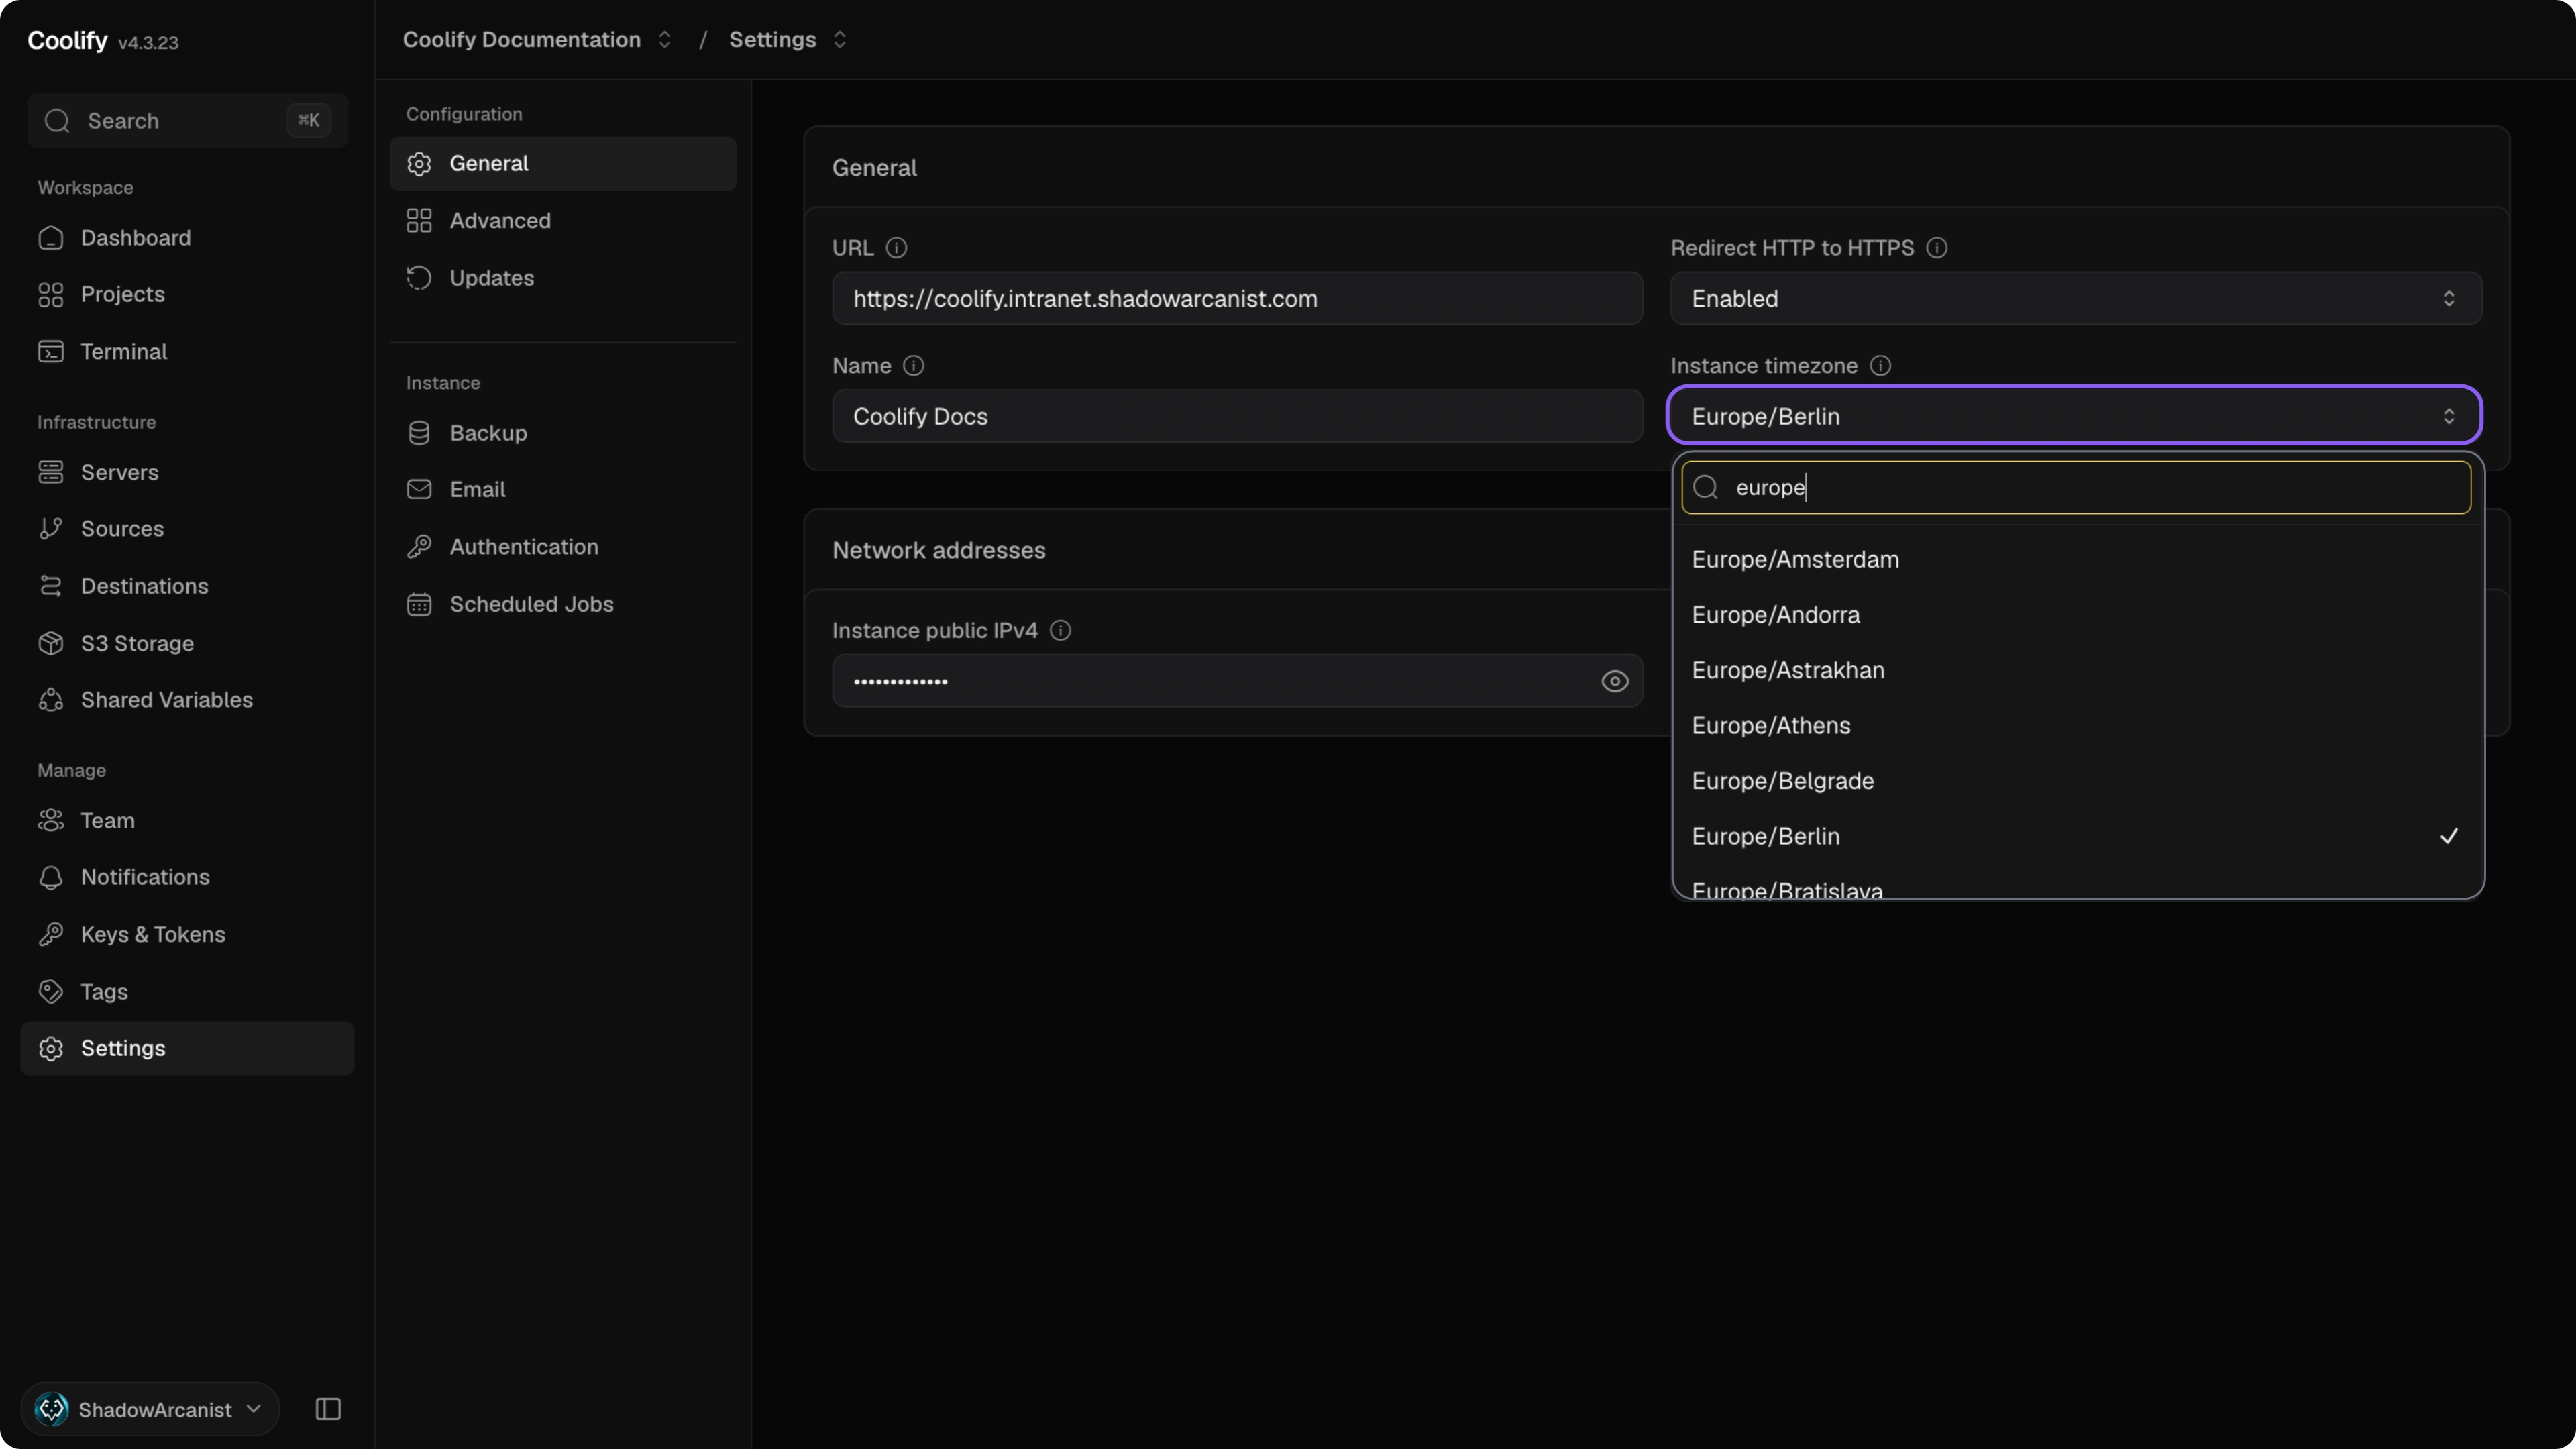Open Authentication settings page
This screenshot has height=1449, width=2576.
563,547
